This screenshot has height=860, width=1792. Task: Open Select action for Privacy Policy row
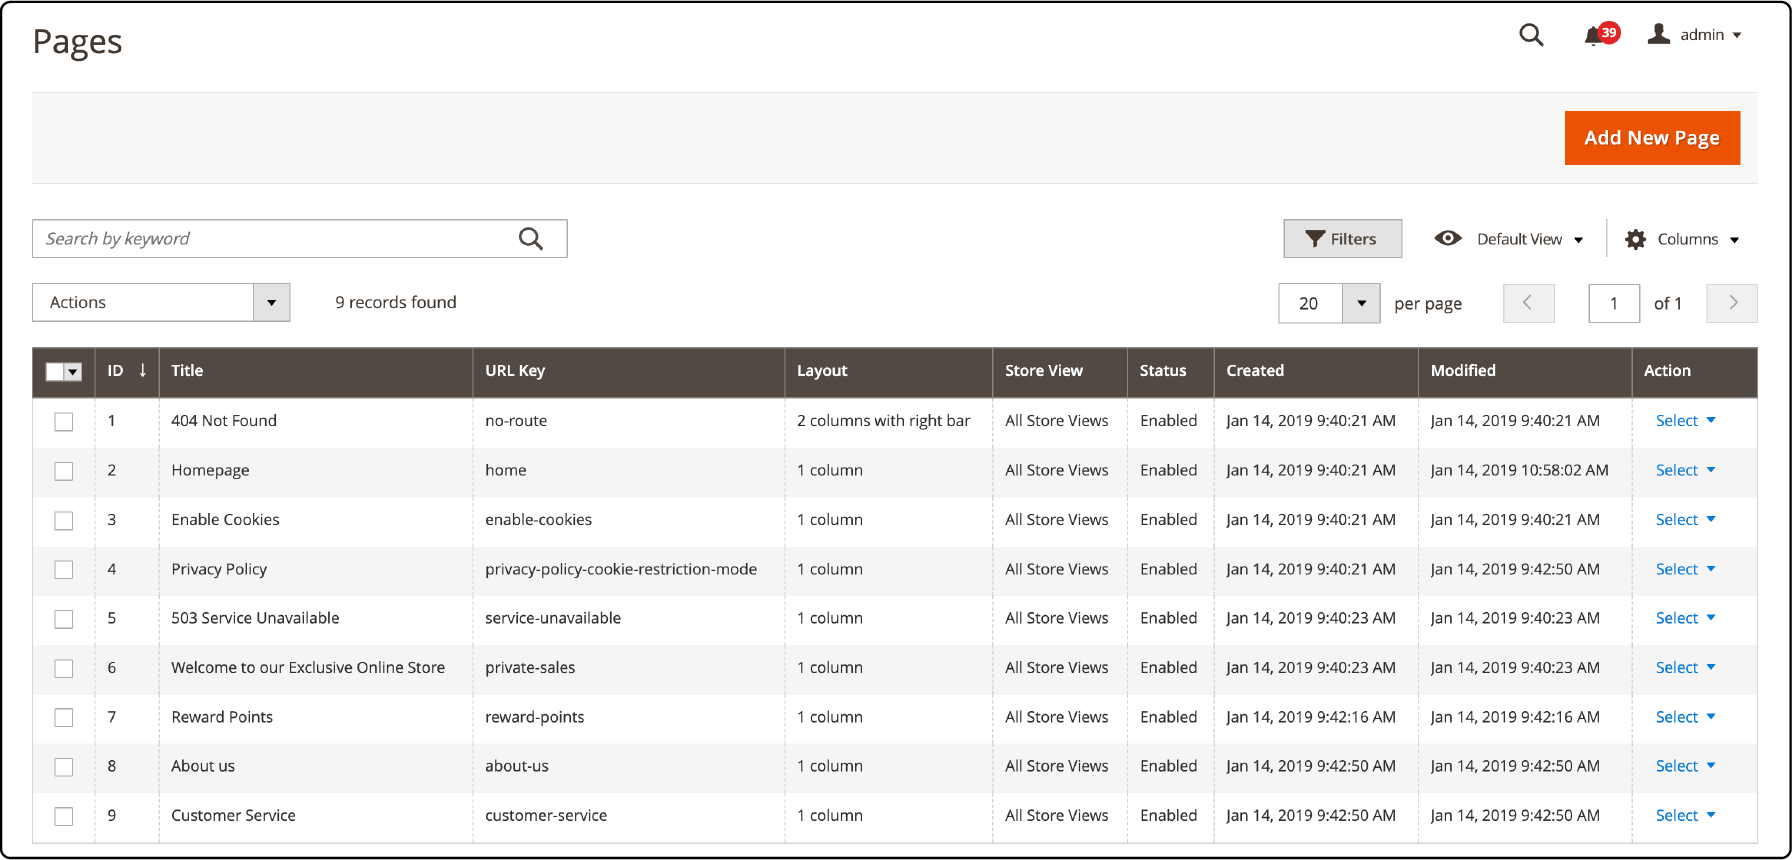1685,569
